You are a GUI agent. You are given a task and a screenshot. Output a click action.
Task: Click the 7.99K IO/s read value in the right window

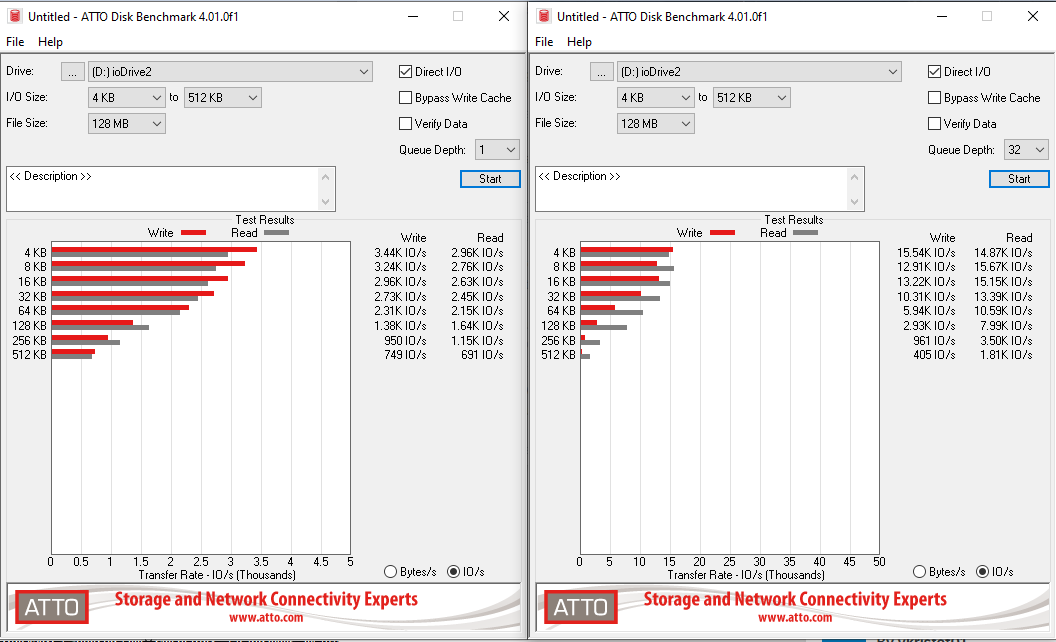(x=1006, y=325)
